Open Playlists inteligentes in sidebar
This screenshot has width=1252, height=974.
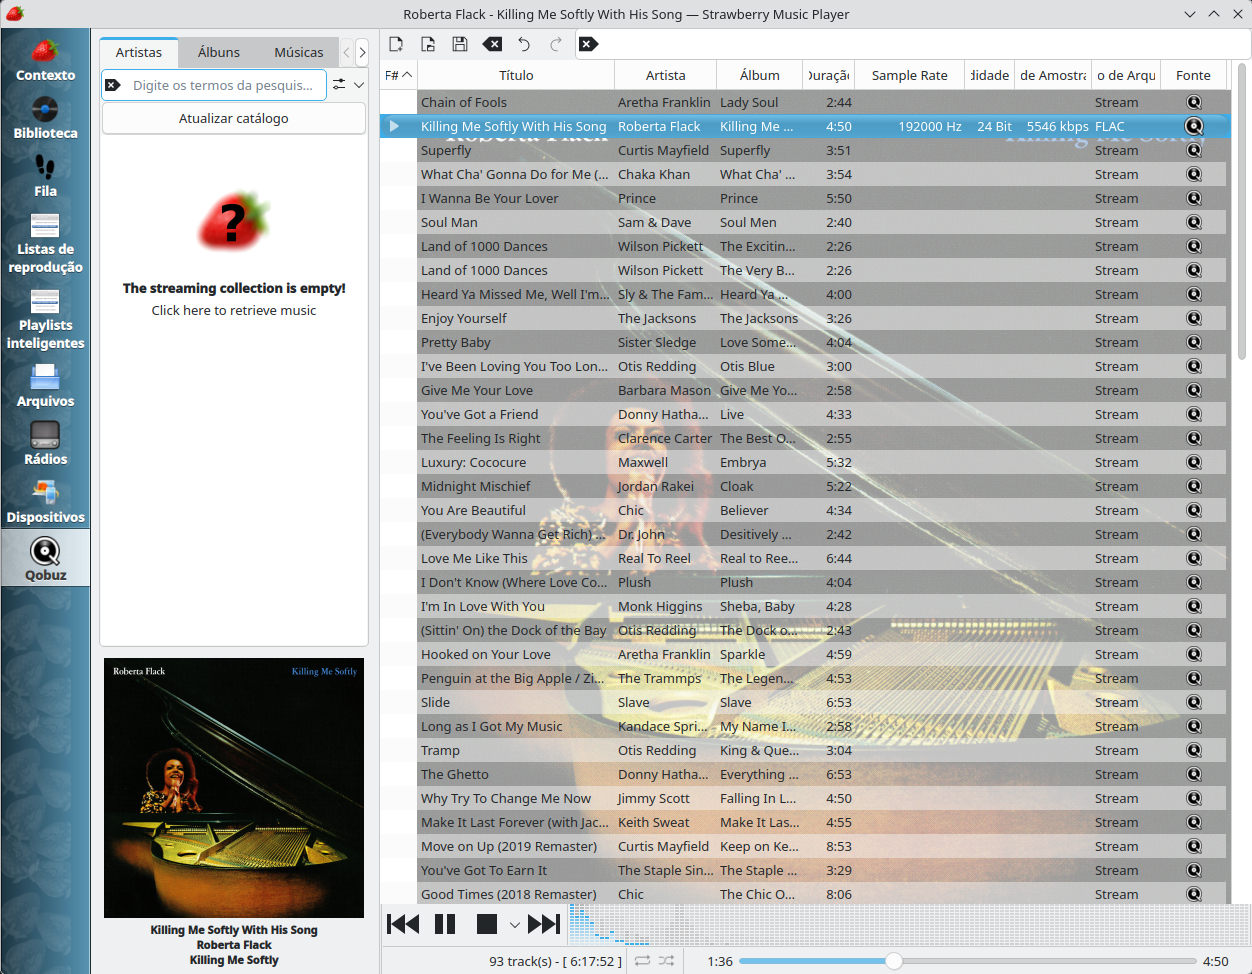click(45, 319)
